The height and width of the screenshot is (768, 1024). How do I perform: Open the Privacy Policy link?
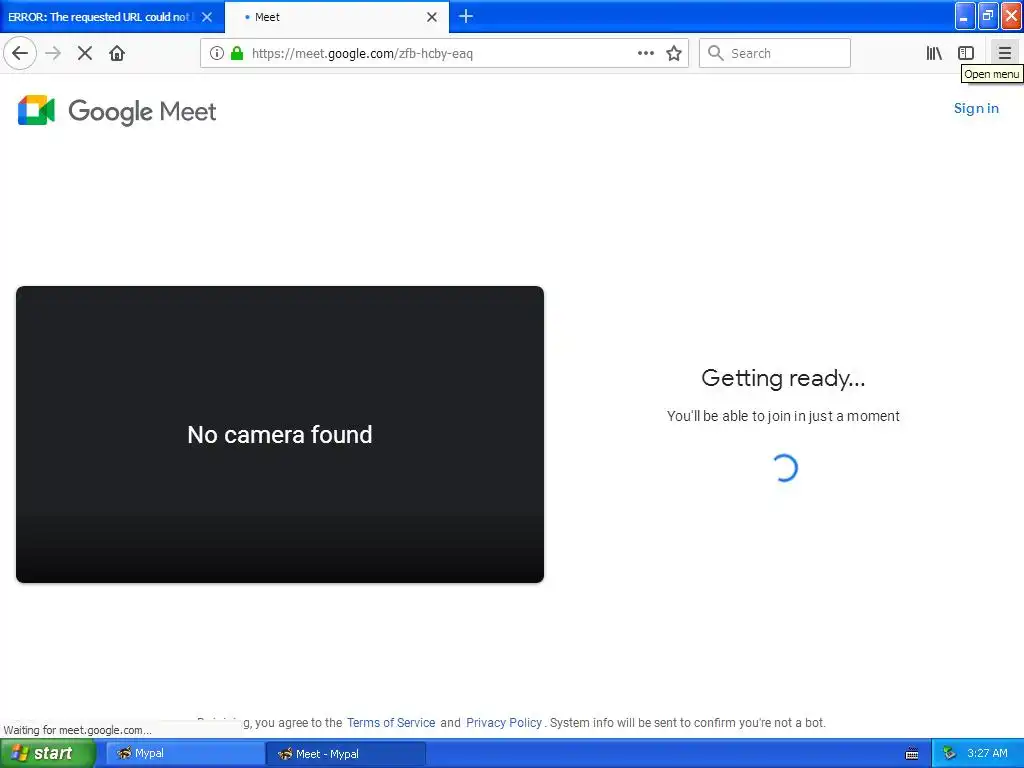click(504, 722)
